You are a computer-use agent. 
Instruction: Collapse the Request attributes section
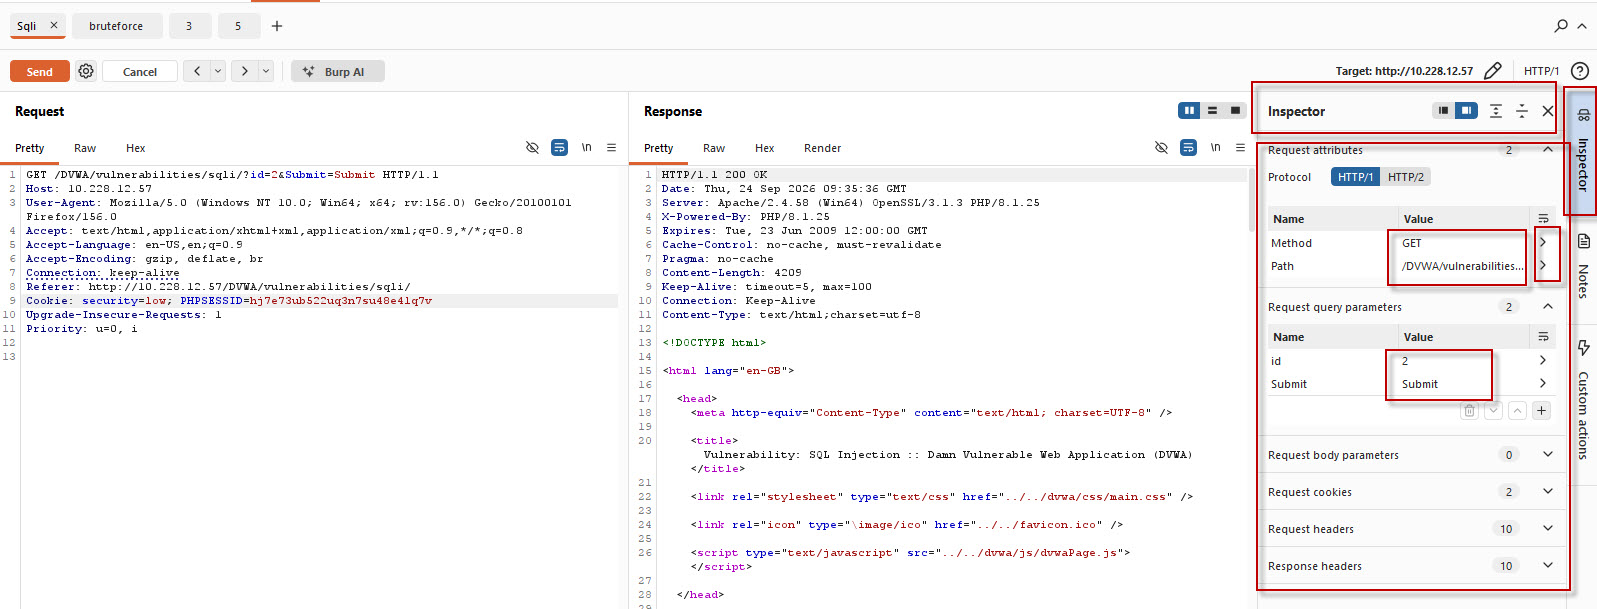pos(1548,150)
